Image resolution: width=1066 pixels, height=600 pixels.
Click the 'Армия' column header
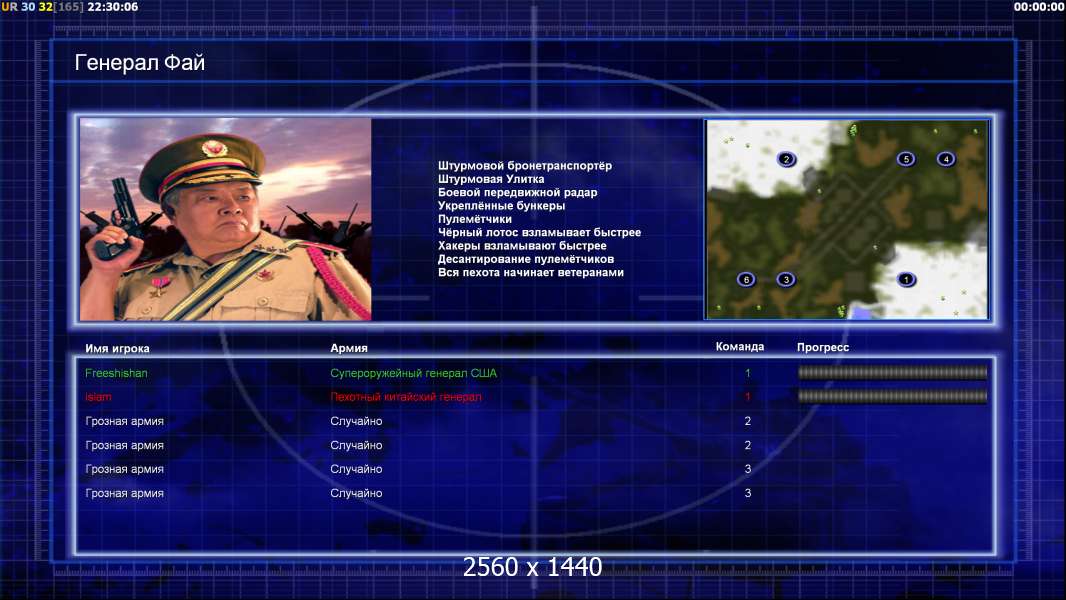(x=349, y=348)
